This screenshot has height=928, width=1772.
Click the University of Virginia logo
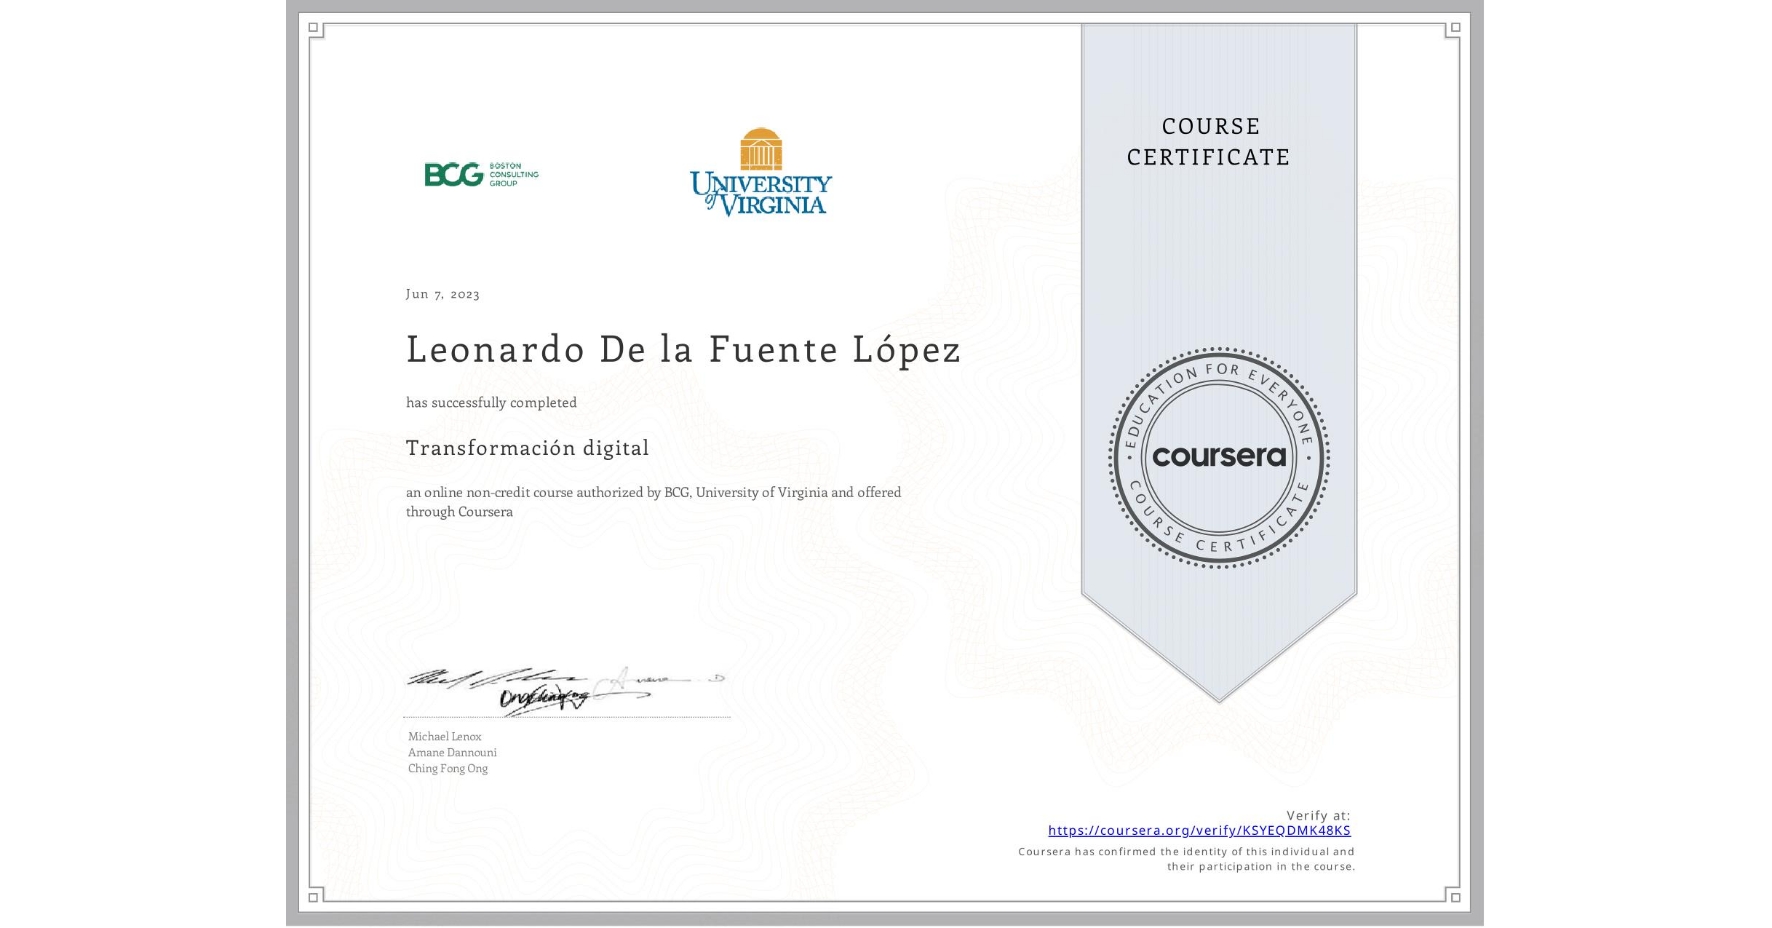pyautogui.click(x=761, y=171)
